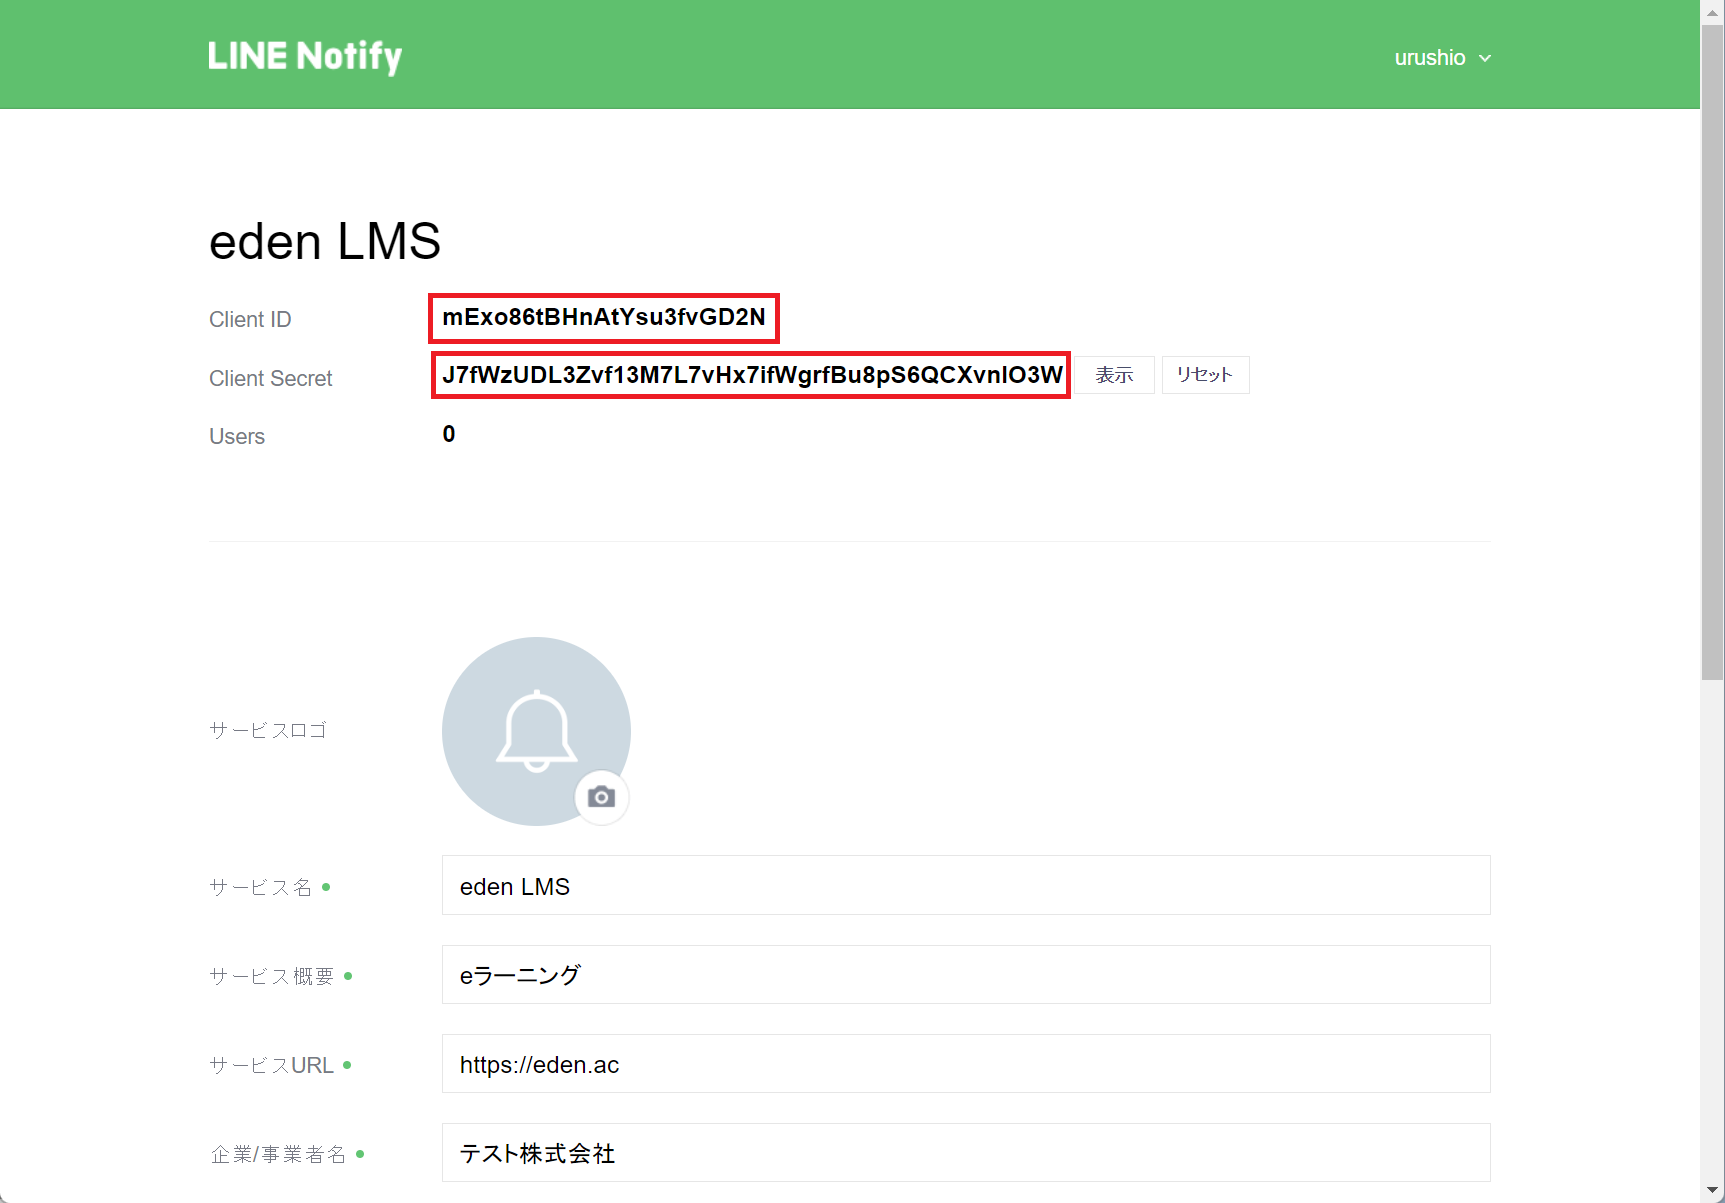Click the bell service logo image

click(x=536, y=731)
